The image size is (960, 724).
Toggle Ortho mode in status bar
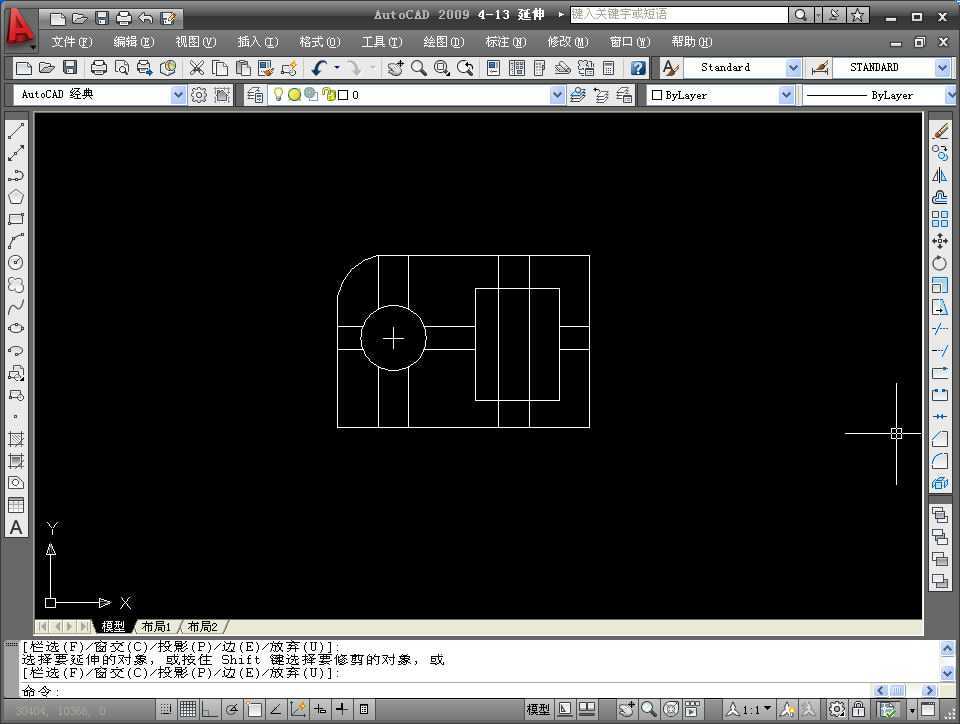tap(210, 709)
